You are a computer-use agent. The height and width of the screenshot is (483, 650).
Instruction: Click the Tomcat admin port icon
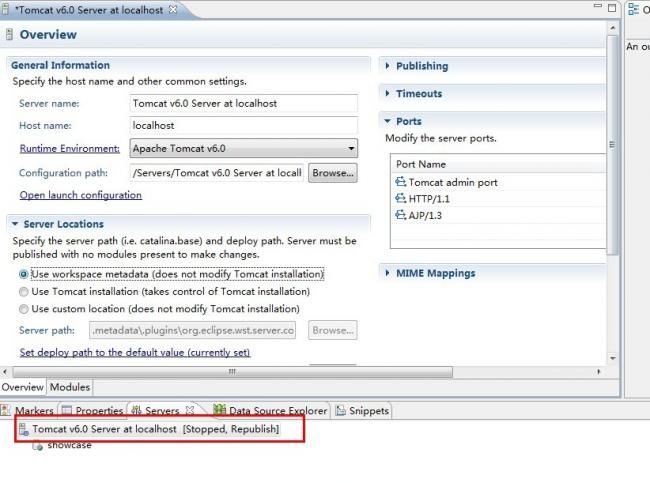coord(400,182)
